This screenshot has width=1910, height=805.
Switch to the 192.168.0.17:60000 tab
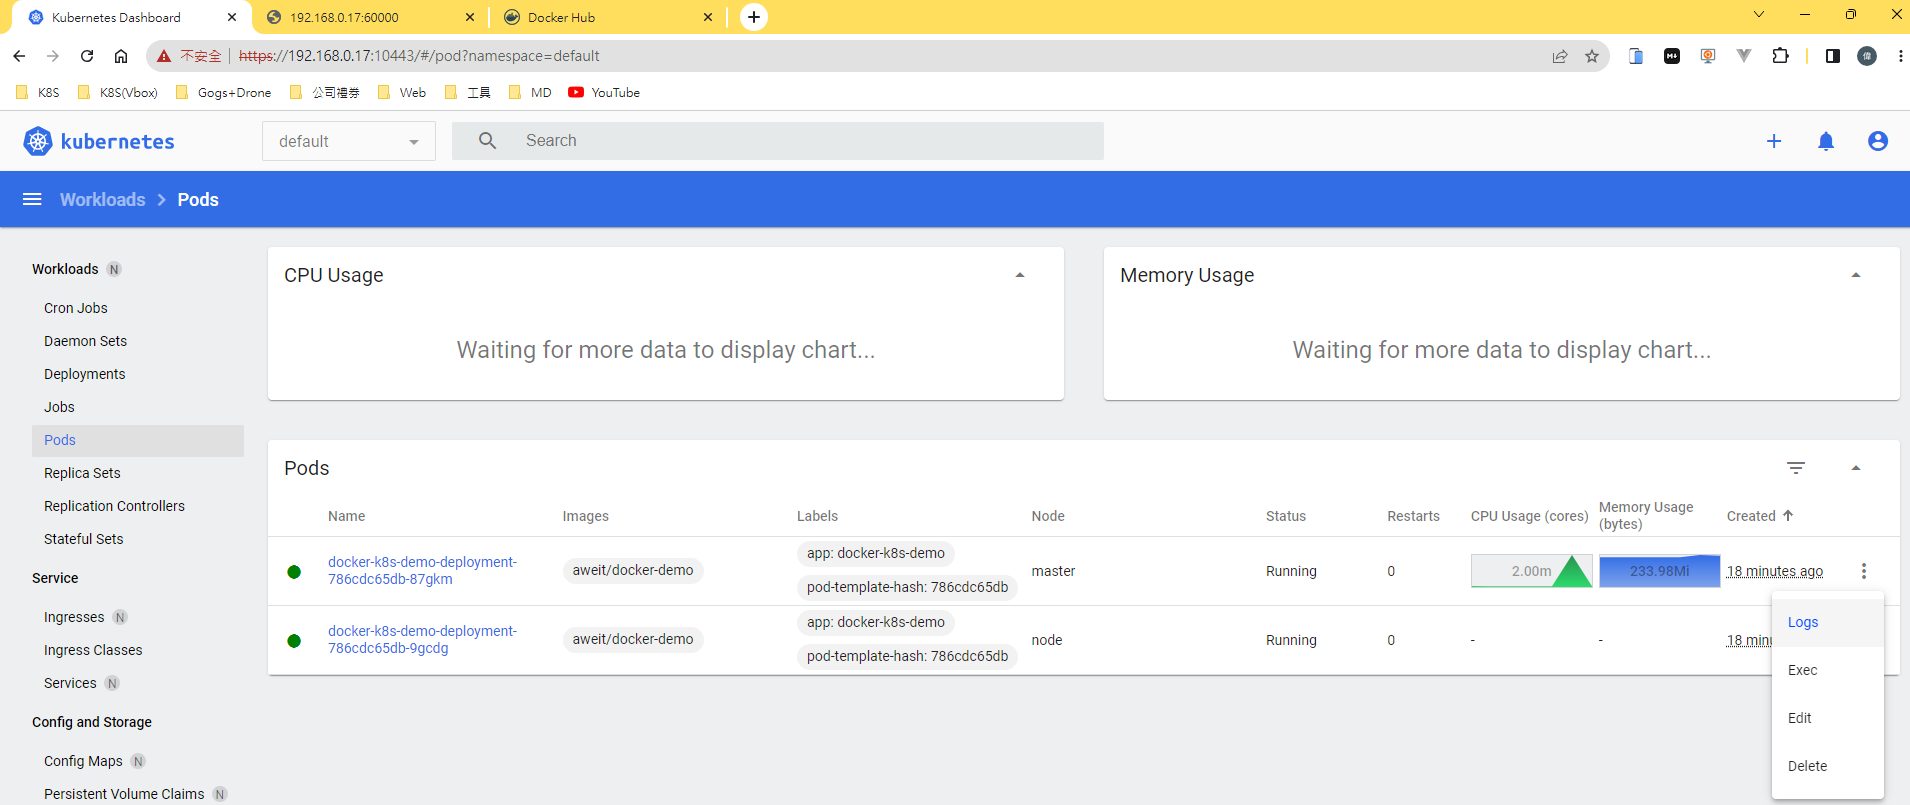(368, 17)
